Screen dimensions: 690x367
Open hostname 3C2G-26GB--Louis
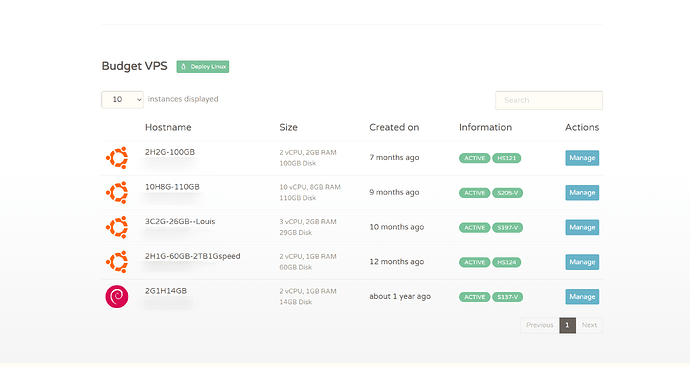click(x=180, y=221)
